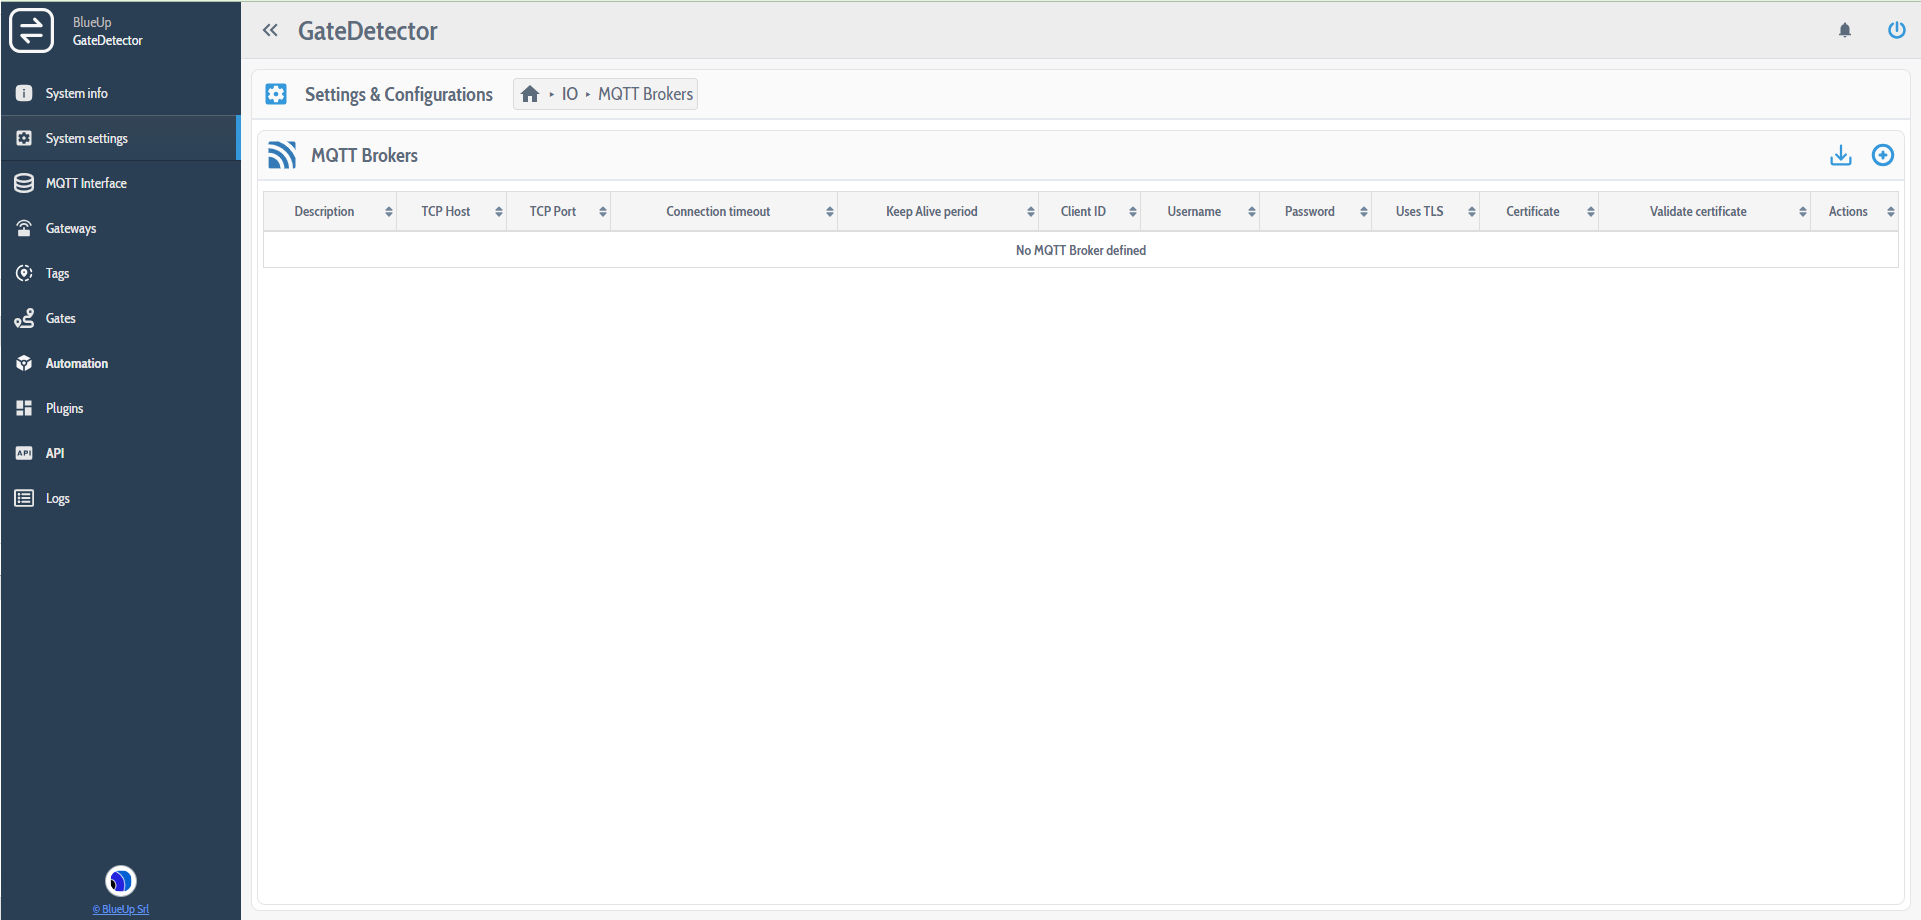Screen dimensions: 1921x920
Task: Open the notifications bell
Action: click(x=1845, y=30)
